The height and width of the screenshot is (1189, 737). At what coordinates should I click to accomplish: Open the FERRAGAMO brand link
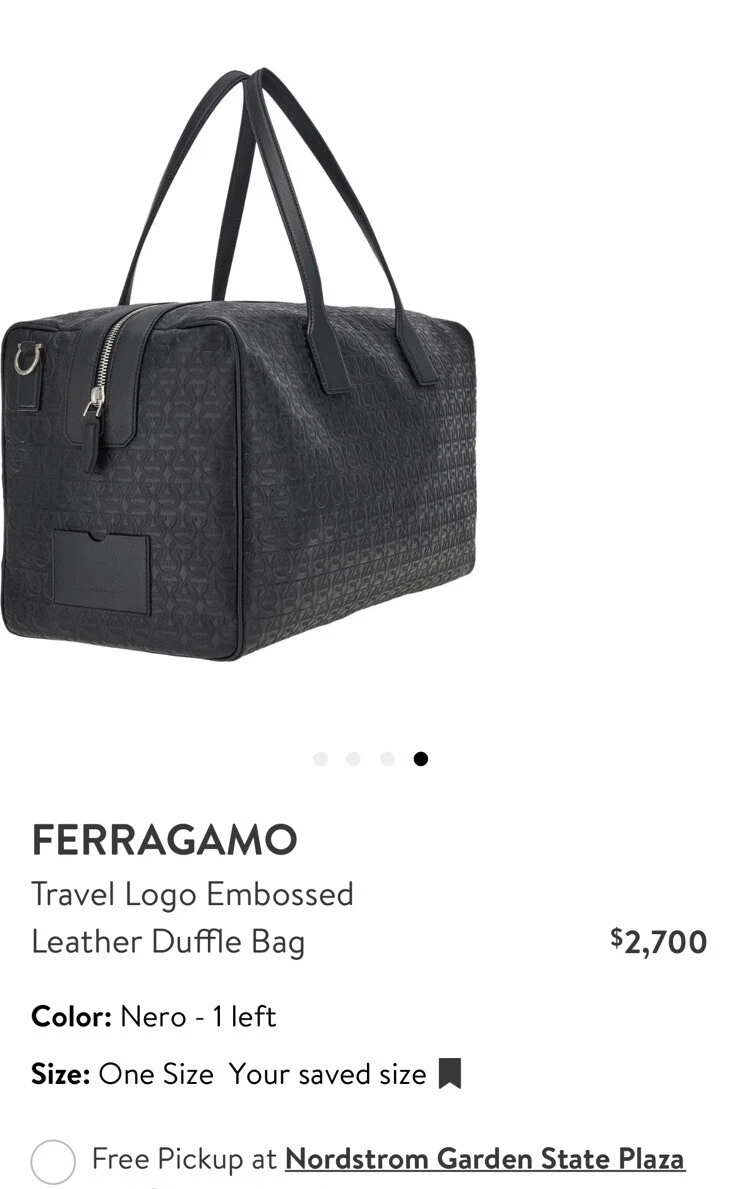coord(165,839)
